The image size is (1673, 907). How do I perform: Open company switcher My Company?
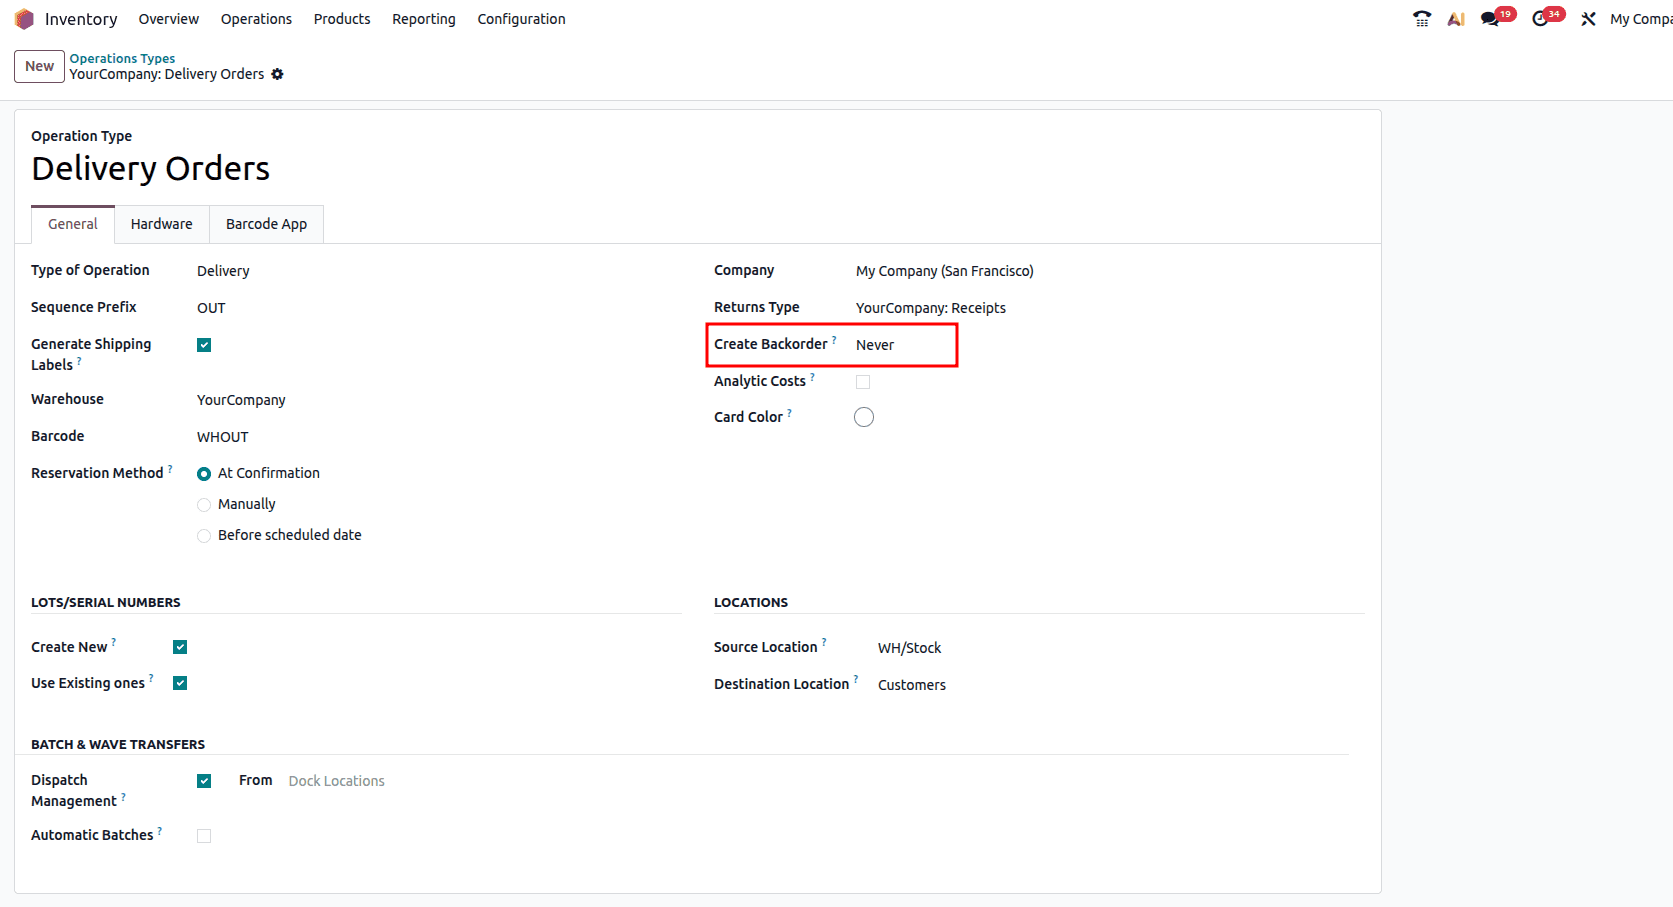[x=1641, y=19]
